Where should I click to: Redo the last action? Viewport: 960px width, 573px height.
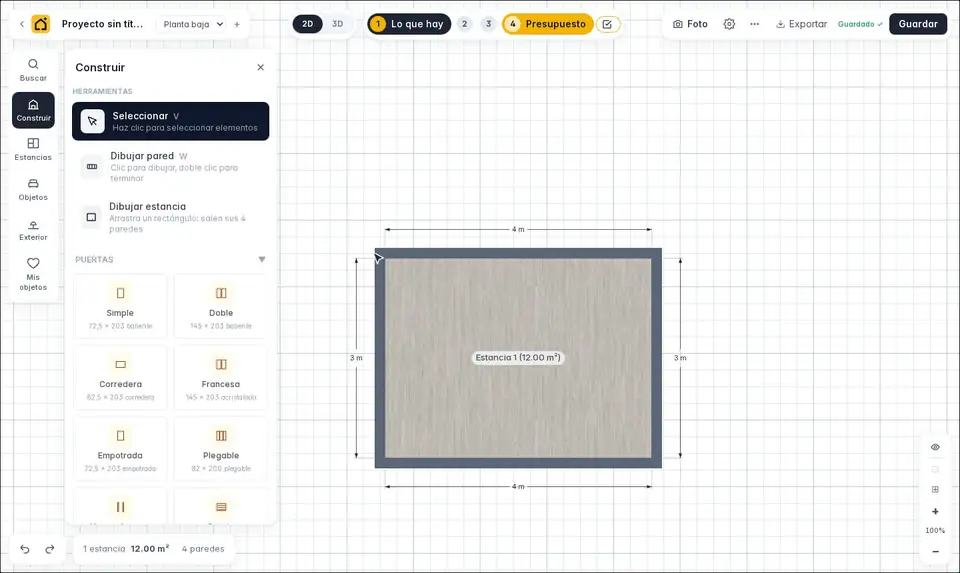pos(50,549)
